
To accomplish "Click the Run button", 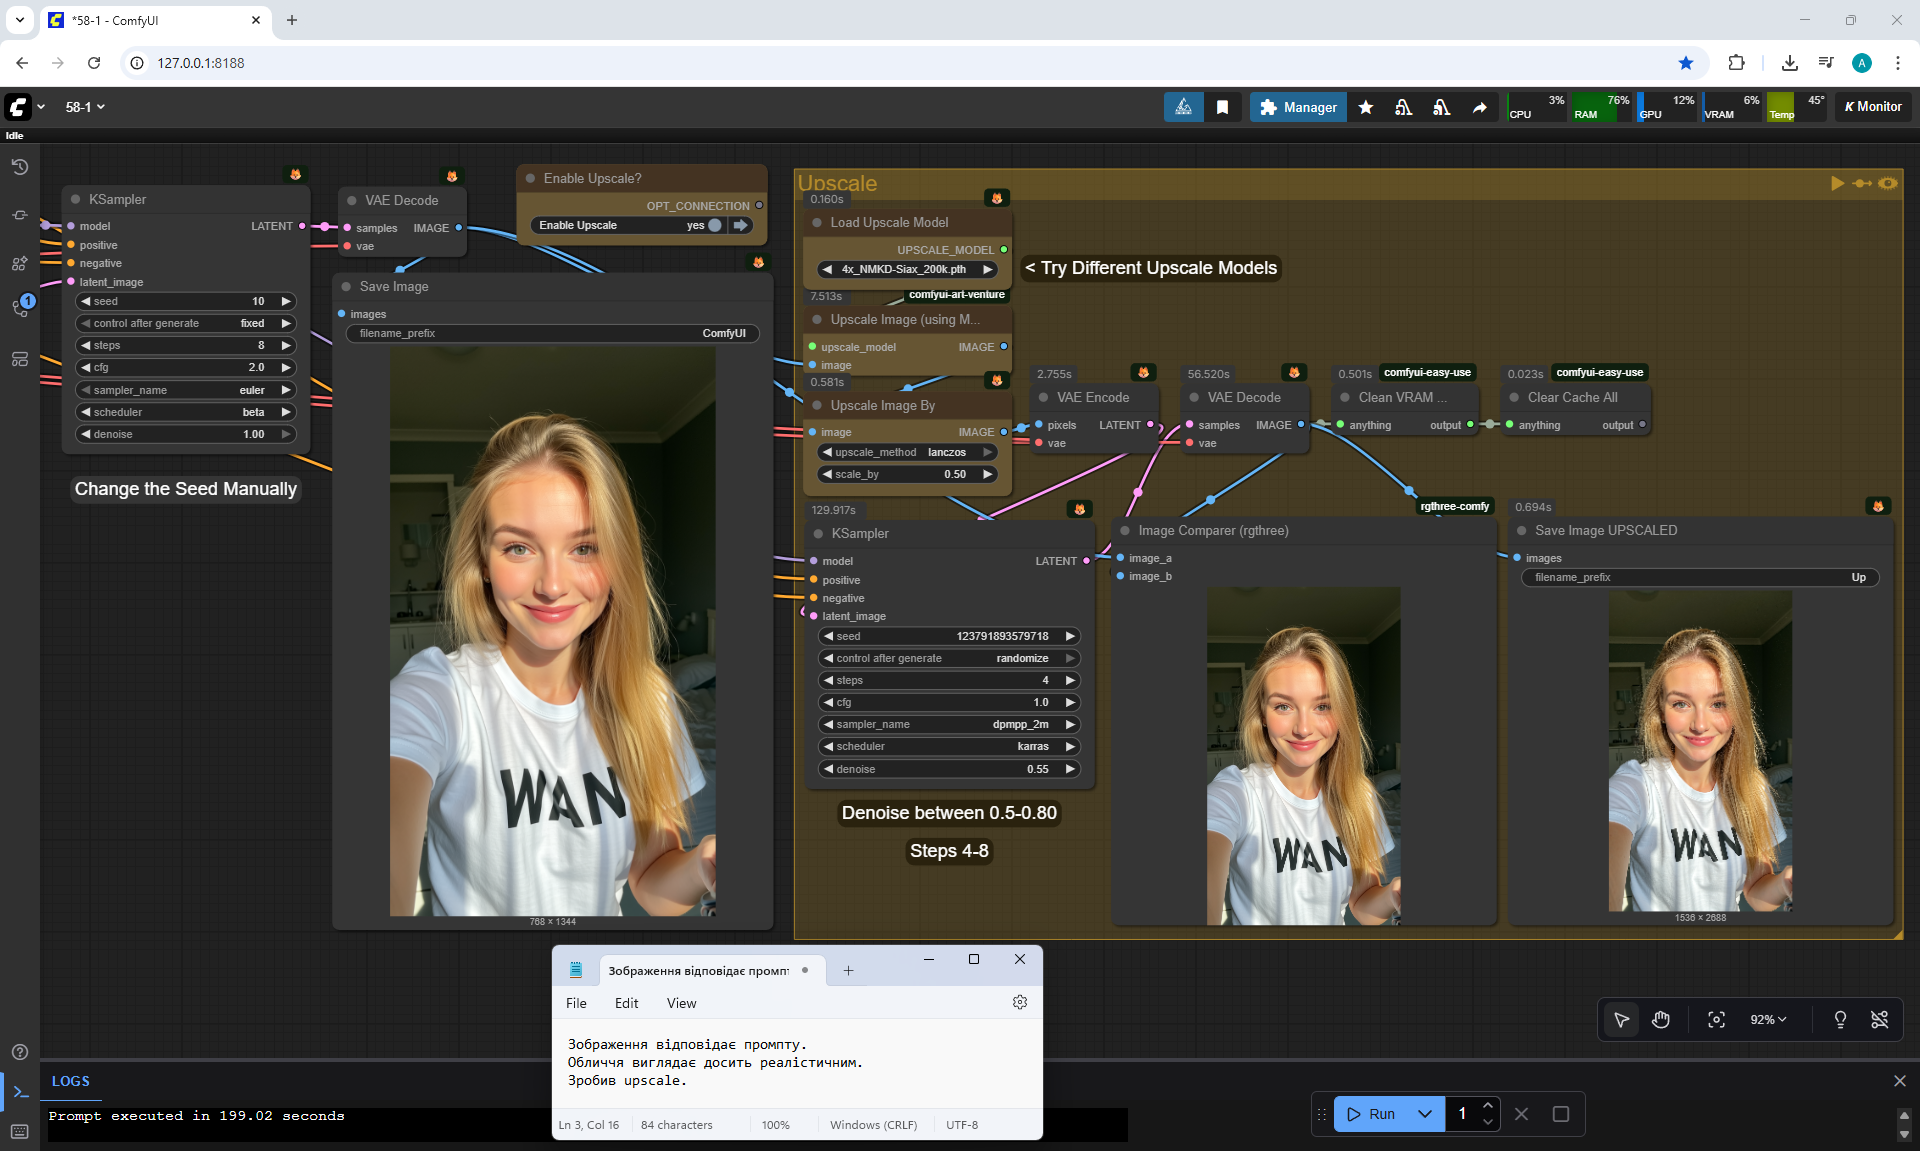I will 1371,1113.
